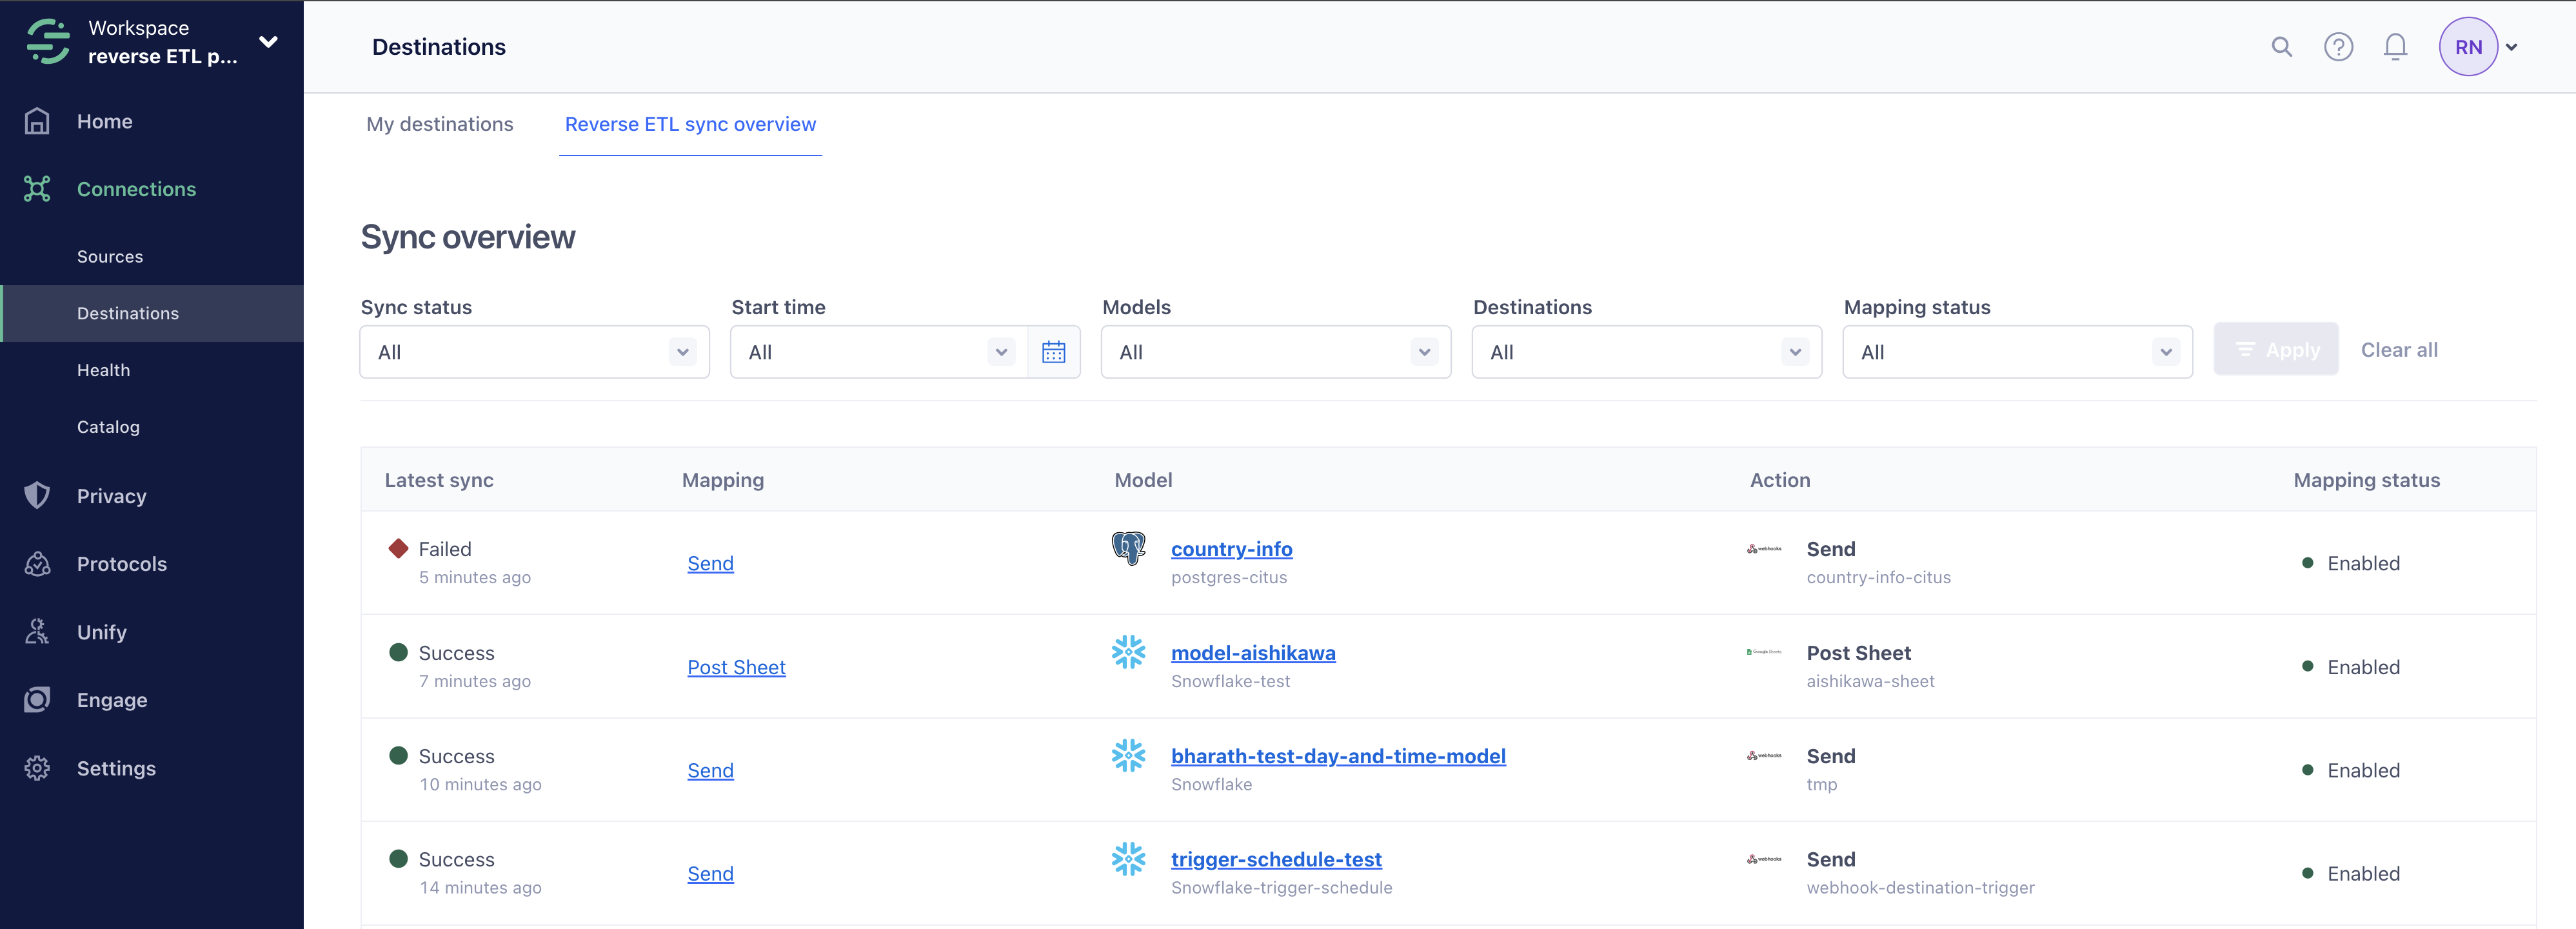This screenshot has height=929, width=2576.
Task: Click the Postgres icon beside country-info
Action: (1129, 548)
